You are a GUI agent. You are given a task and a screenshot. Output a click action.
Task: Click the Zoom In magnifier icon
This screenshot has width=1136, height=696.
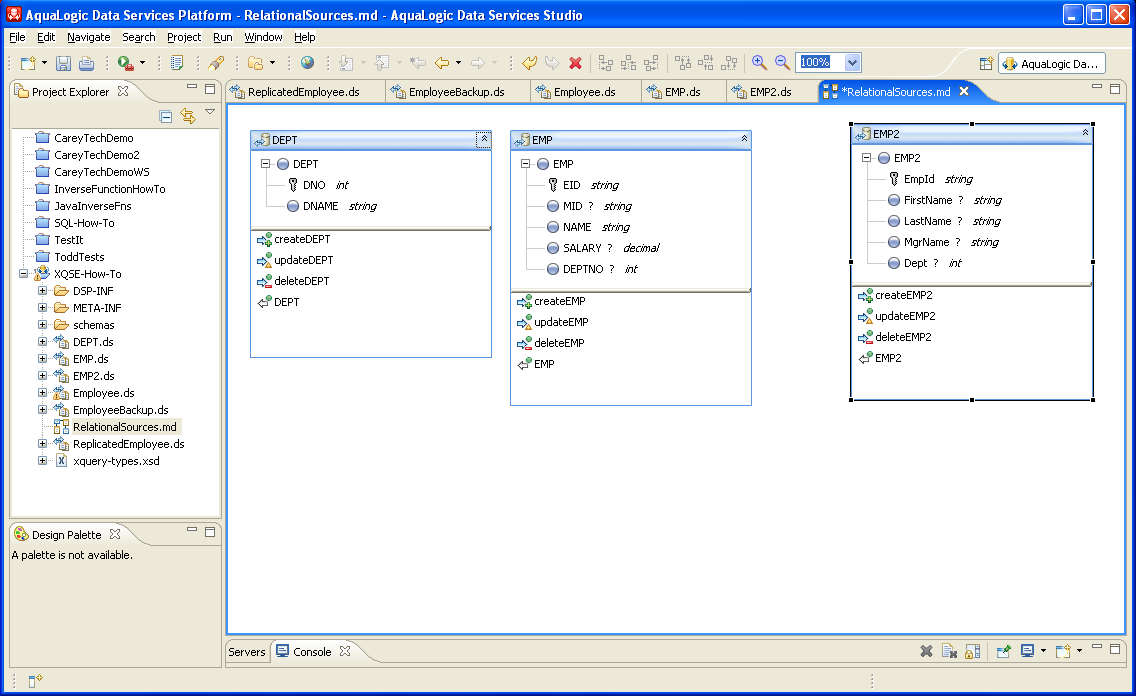pos(759,63)
